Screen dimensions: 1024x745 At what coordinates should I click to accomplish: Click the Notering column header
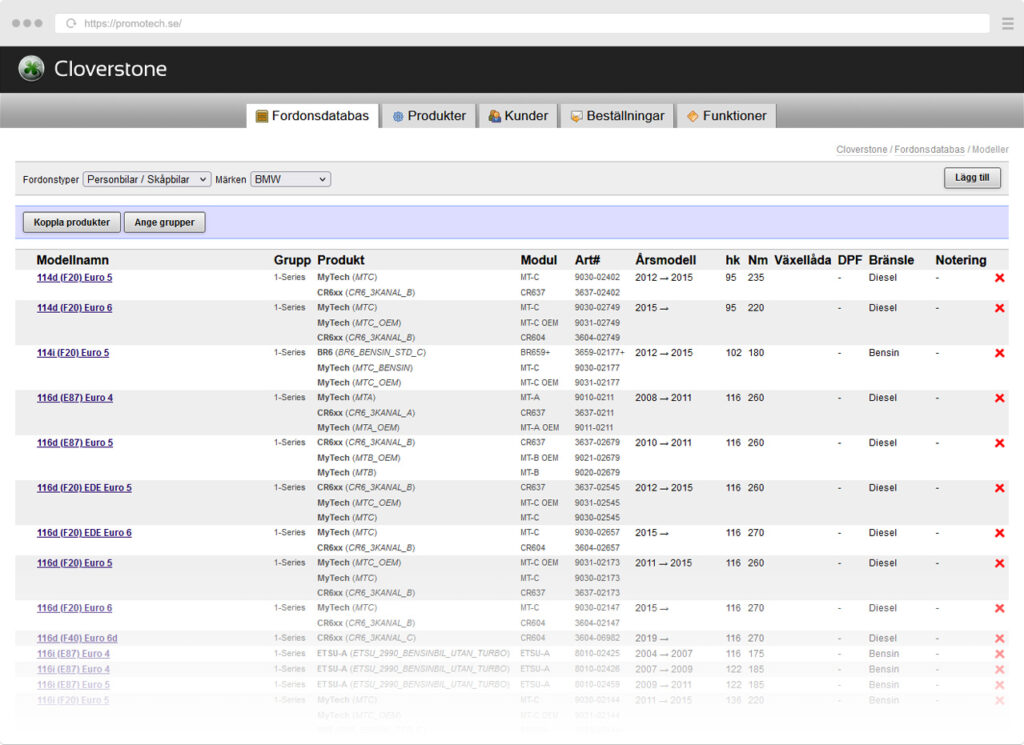coord(961,260)
